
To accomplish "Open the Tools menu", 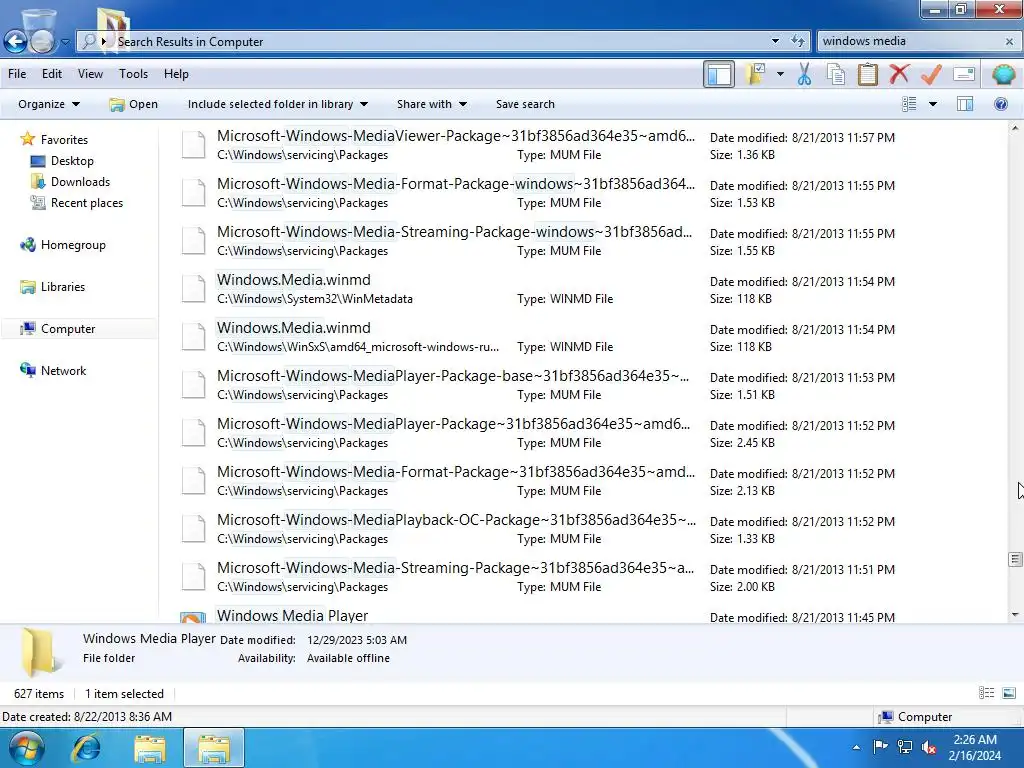I will [133, 74].
